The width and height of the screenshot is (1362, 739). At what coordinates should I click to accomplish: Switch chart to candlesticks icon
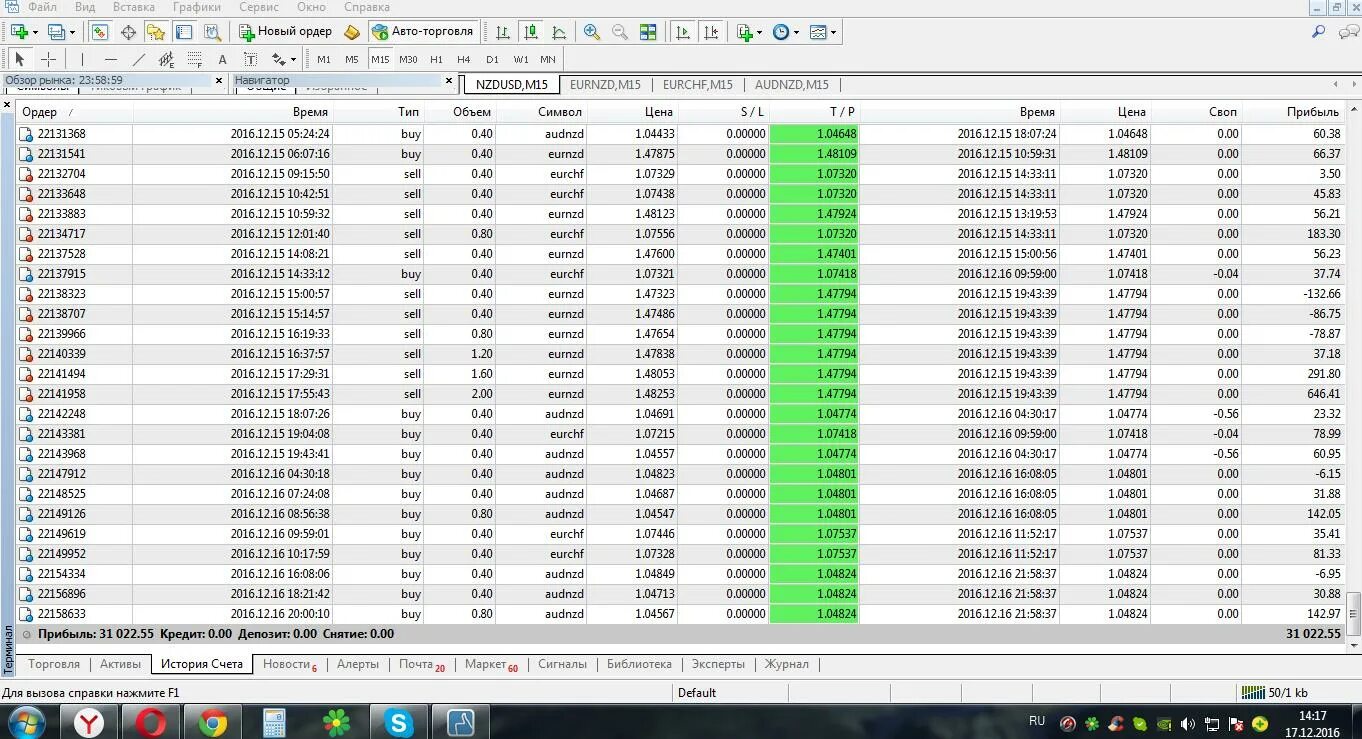pos(531,32)
